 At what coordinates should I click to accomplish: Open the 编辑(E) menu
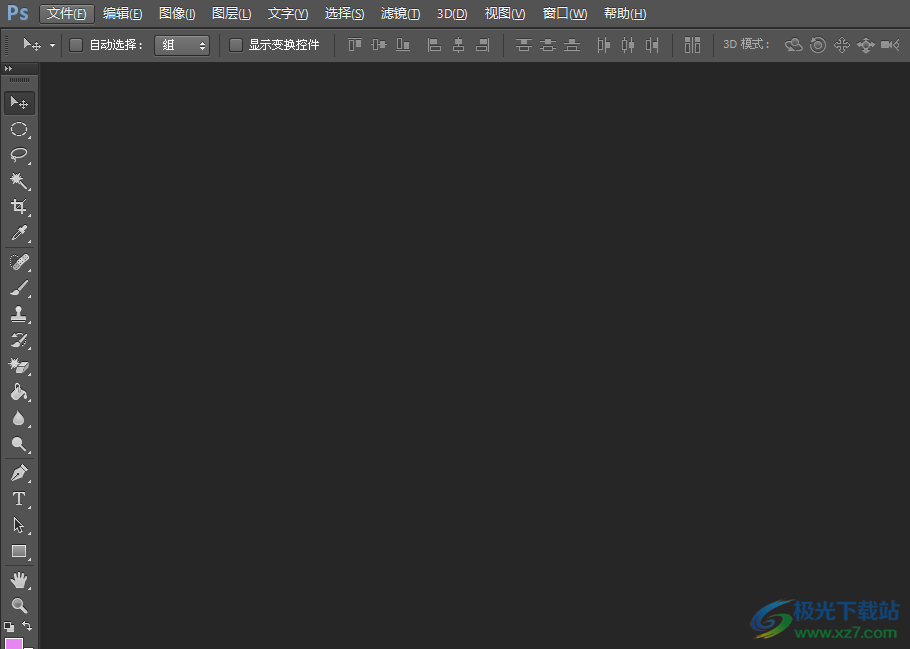[x=122, y=13]
